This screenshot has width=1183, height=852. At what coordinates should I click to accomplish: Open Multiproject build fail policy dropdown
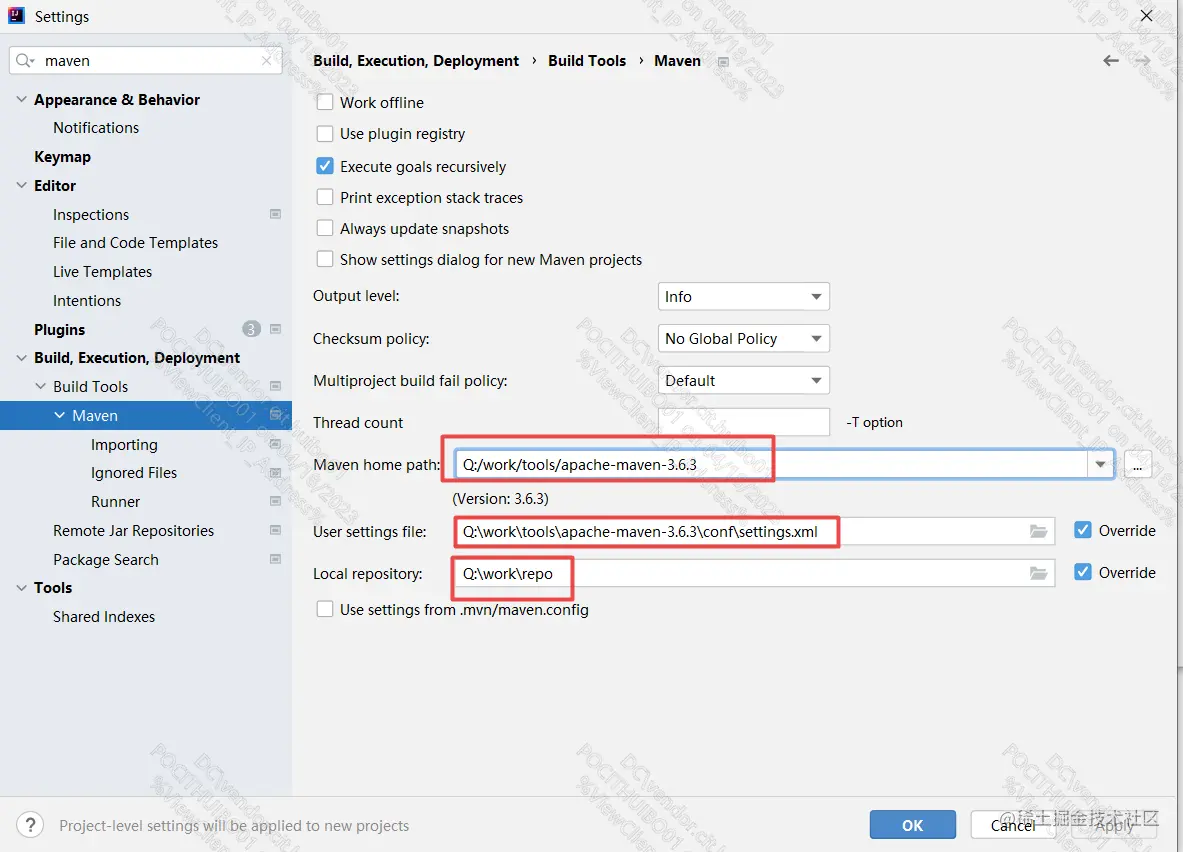point(743,380)
